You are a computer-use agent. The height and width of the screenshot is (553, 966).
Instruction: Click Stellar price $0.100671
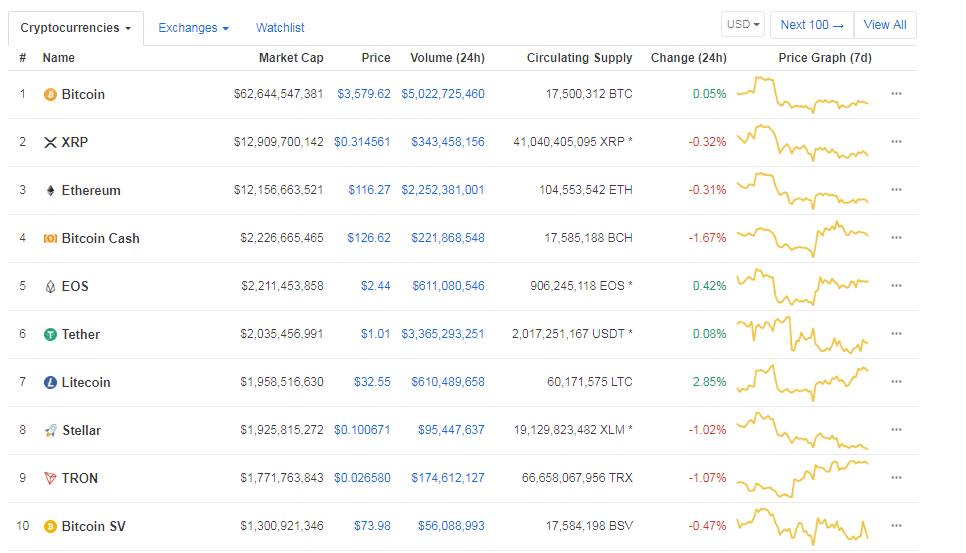[x=362, y=430]
